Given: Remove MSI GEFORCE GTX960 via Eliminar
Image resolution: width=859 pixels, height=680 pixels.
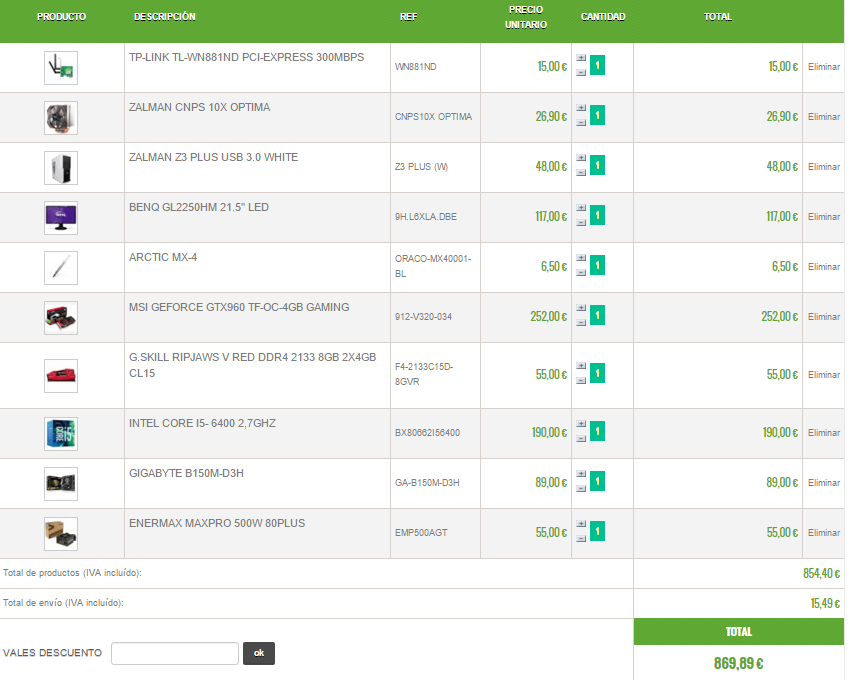Looking at the screenshot, I should pyautogui.click(x=824, y=317).
